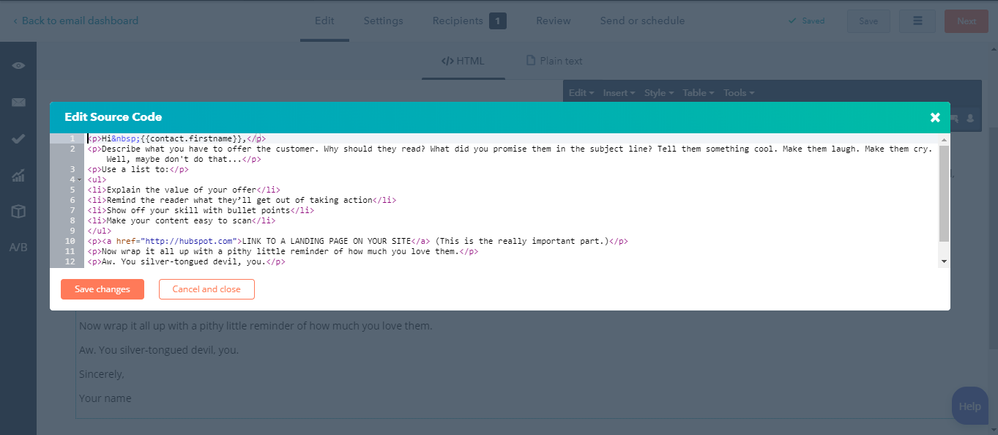Click the cube box icon in sidebar
The height and width of the screenshot is (435, 998).
18,212
